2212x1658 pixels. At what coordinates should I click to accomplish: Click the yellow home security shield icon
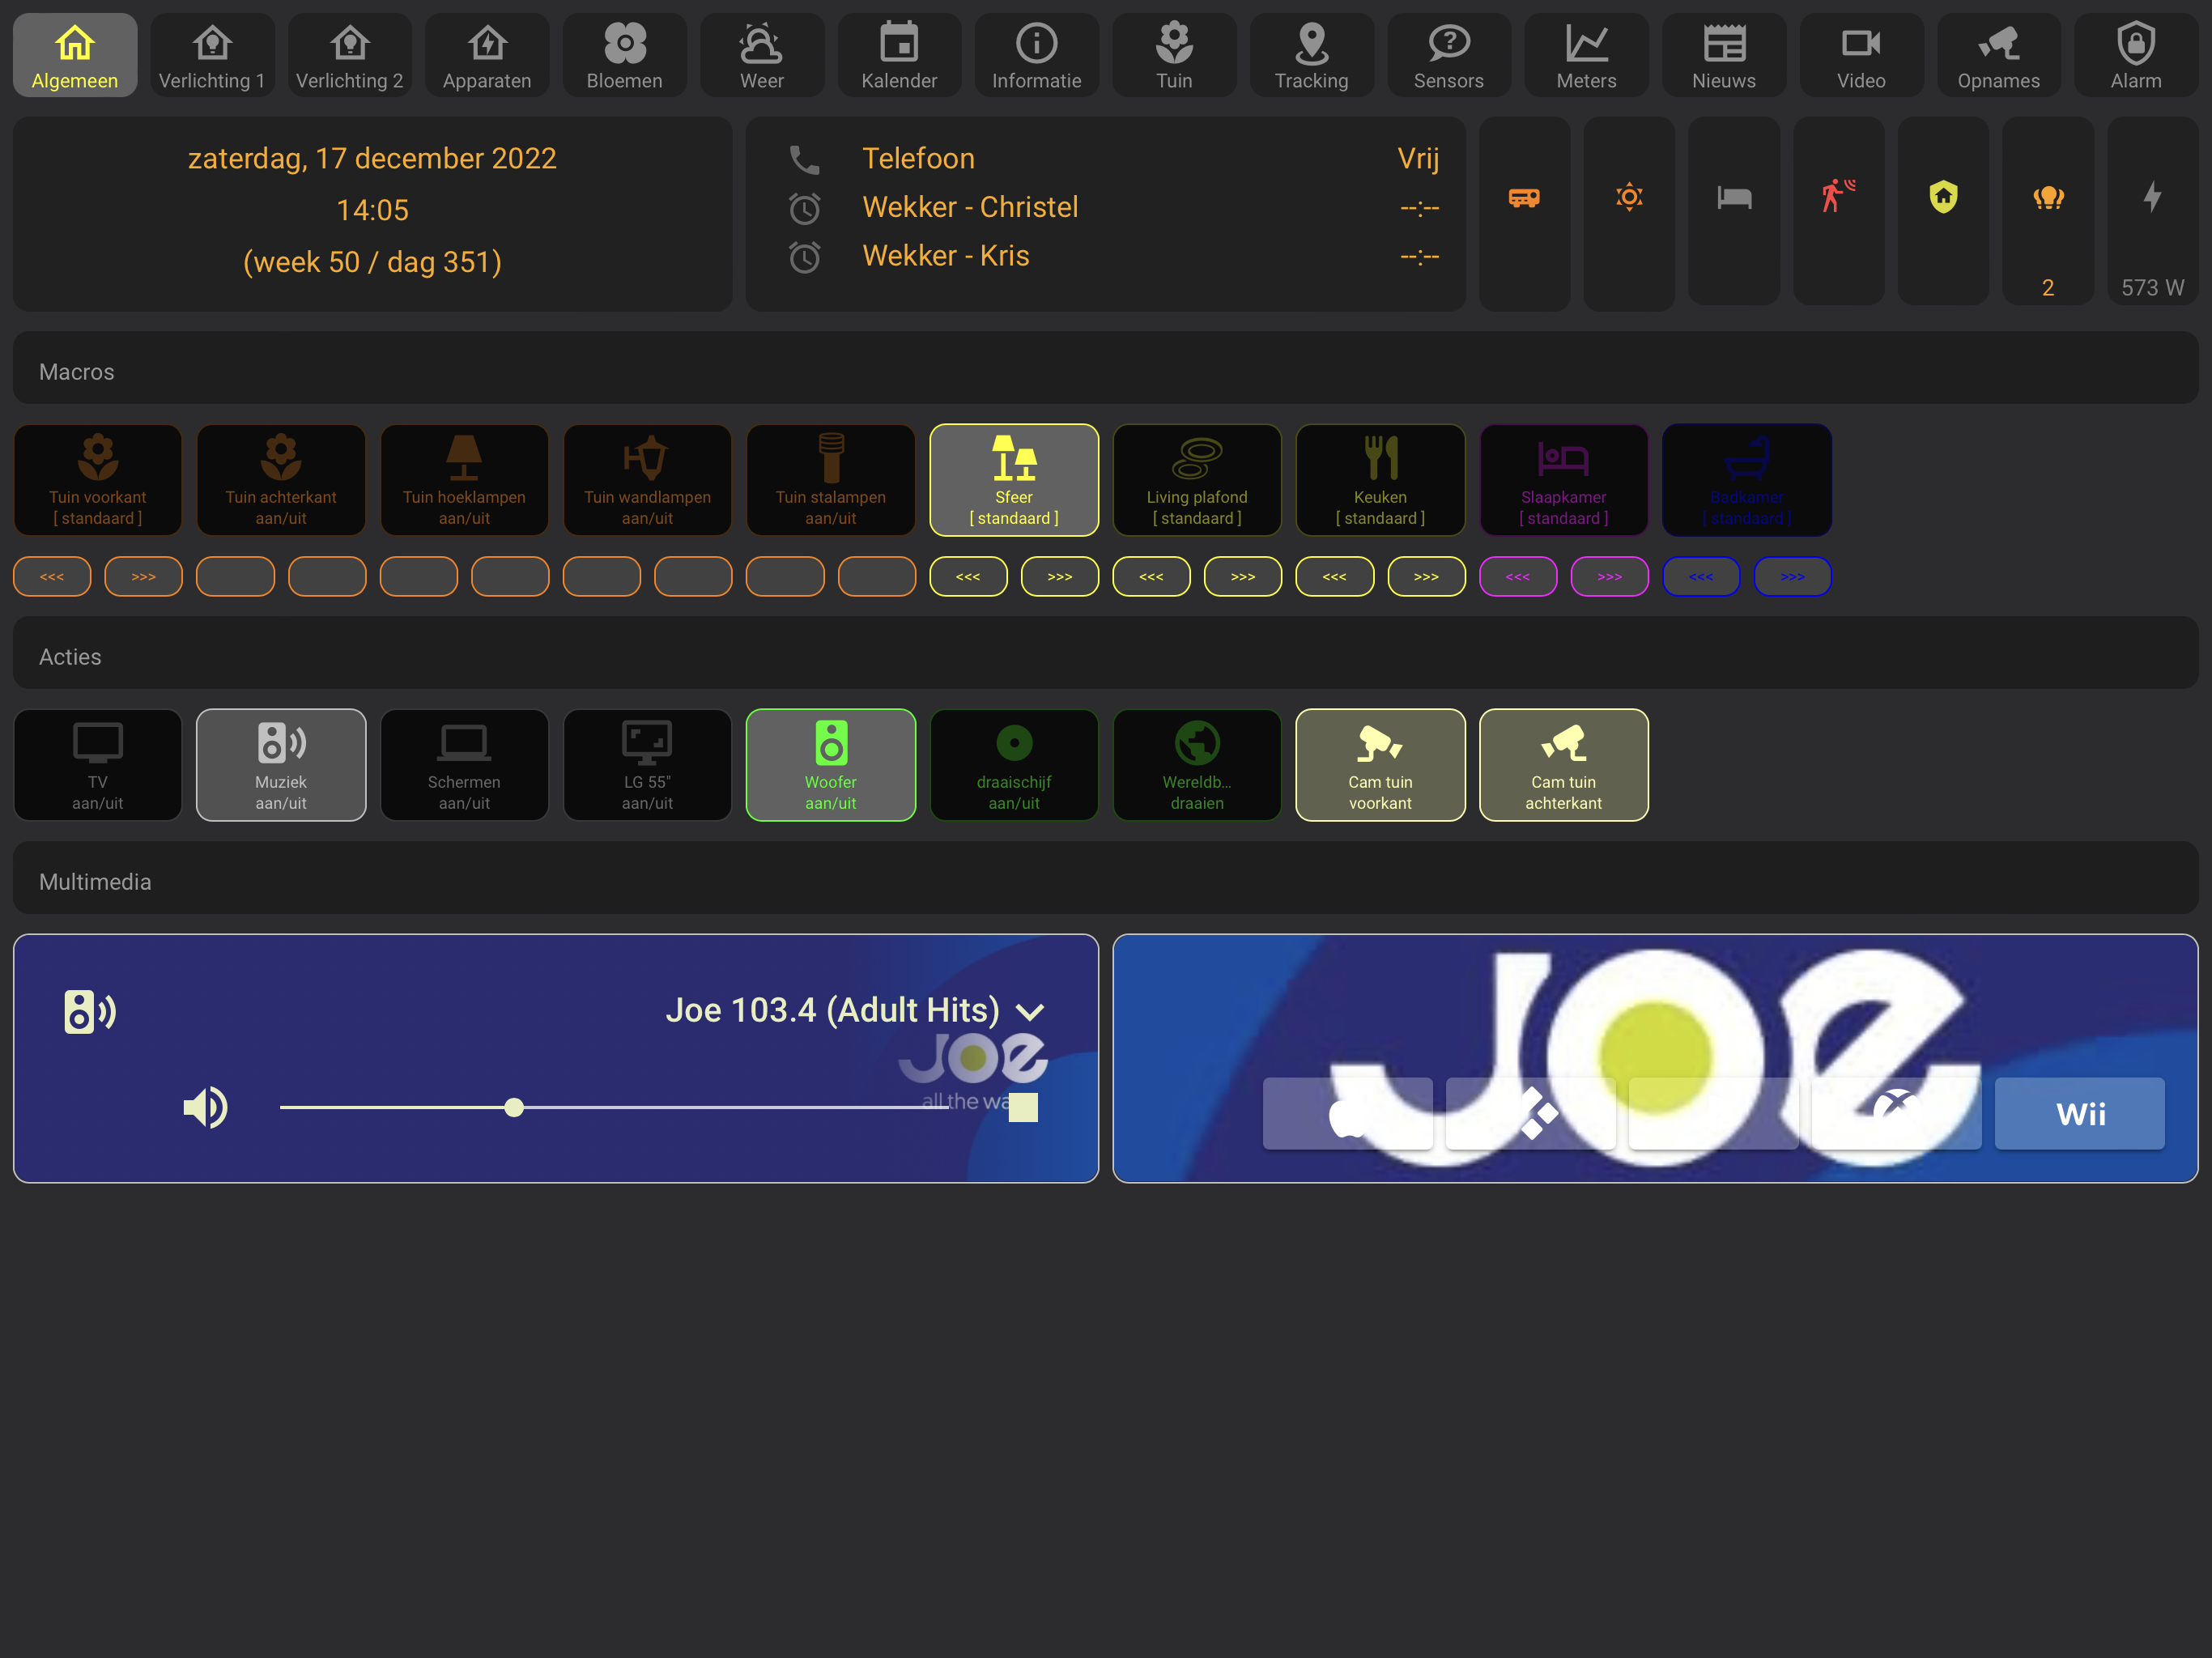(1943, 197)
